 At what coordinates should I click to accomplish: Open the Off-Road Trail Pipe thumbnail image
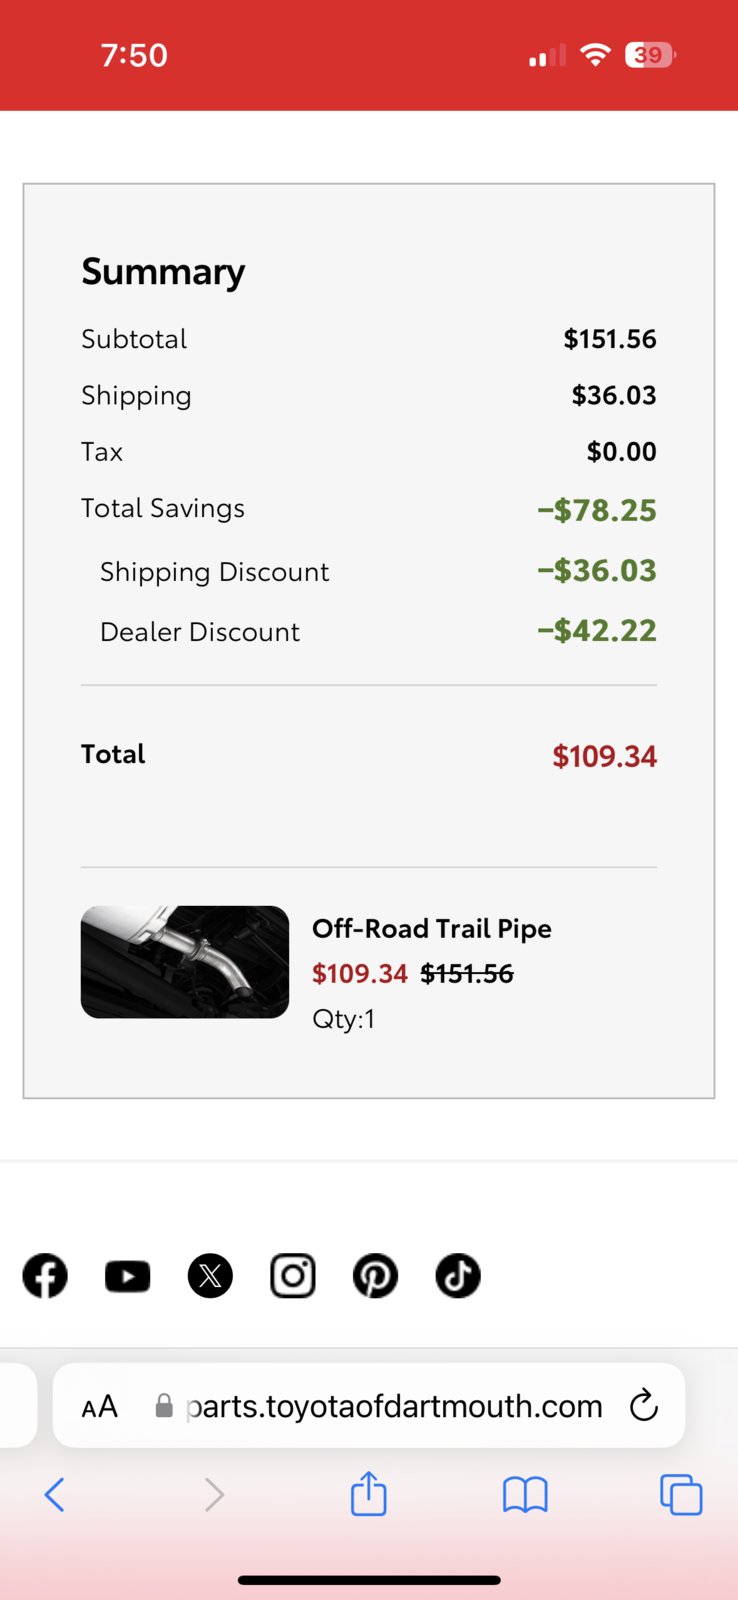tap(185, 962)
